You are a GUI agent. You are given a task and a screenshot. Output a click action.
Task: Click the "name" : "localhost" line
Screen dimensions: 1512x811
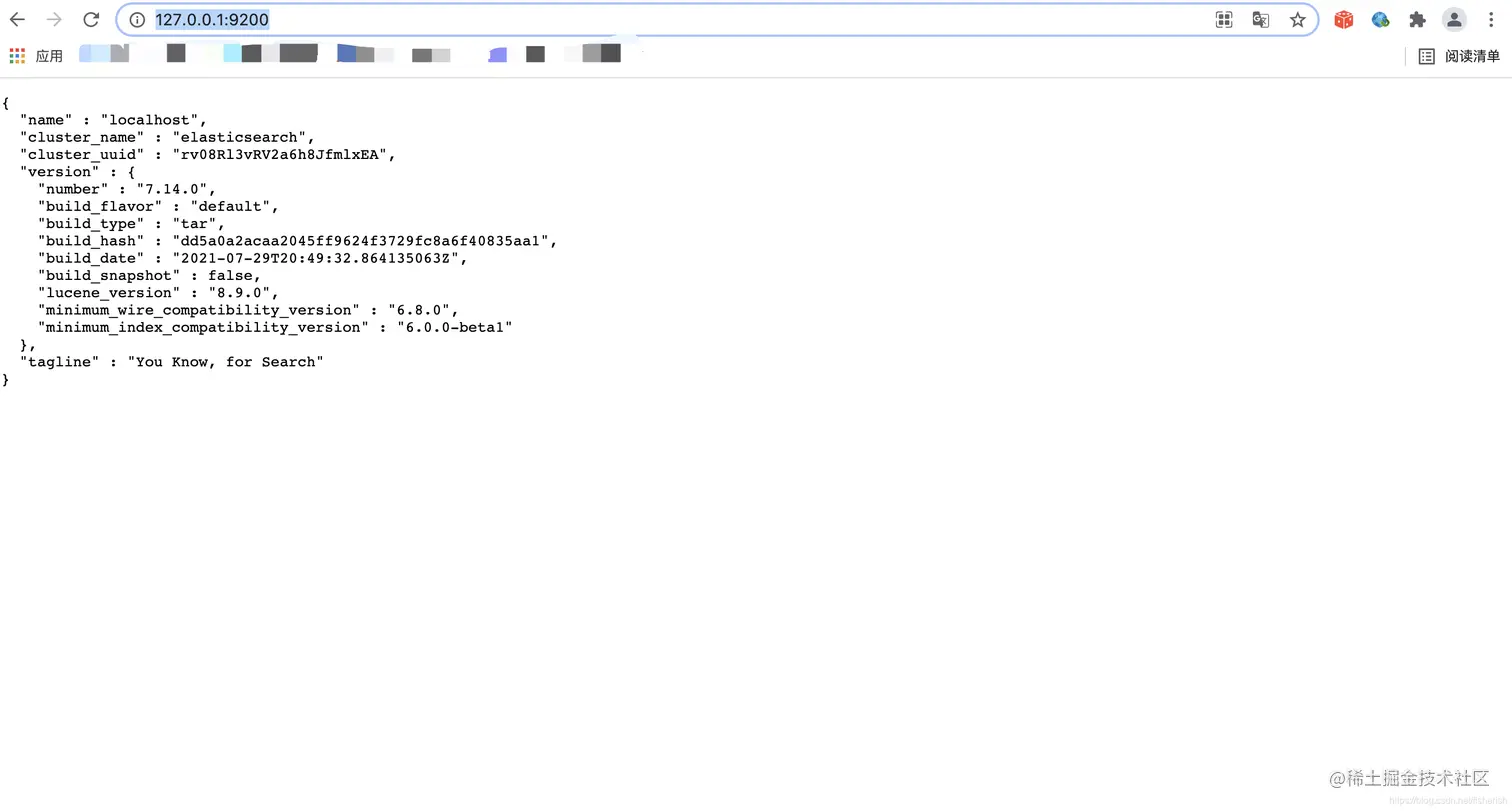[113, 120]
